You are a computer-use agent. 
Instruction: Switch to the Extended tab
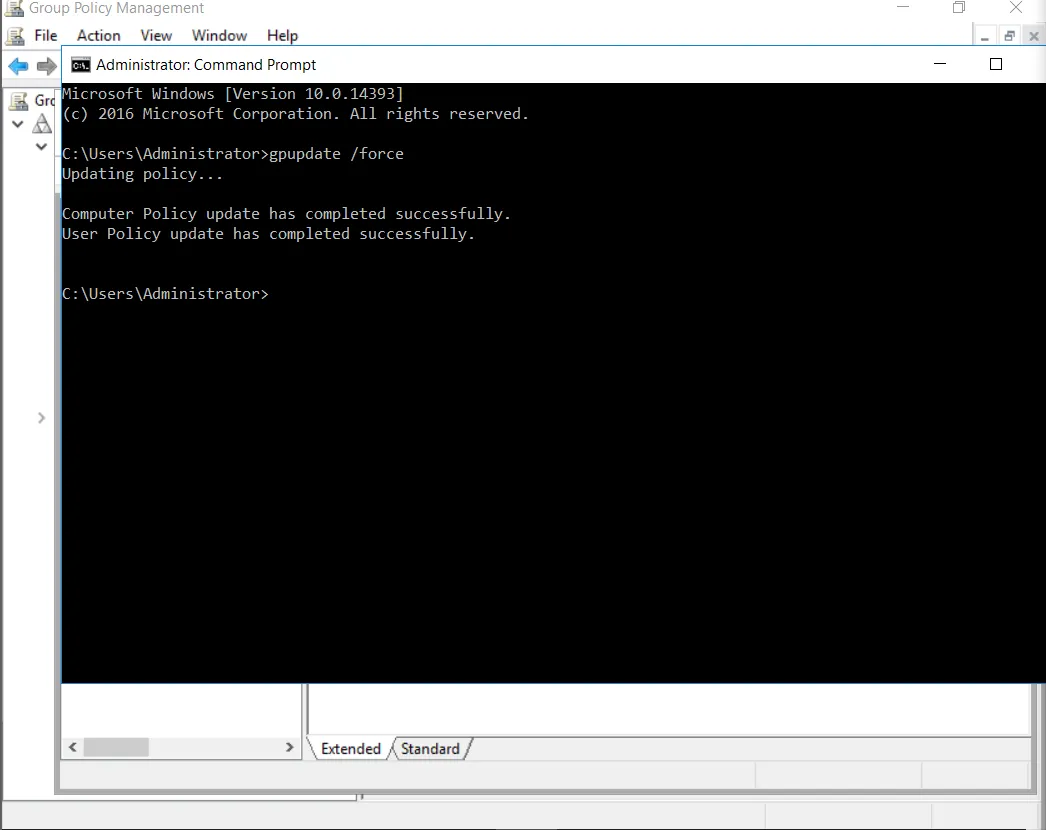pos(350,749)
